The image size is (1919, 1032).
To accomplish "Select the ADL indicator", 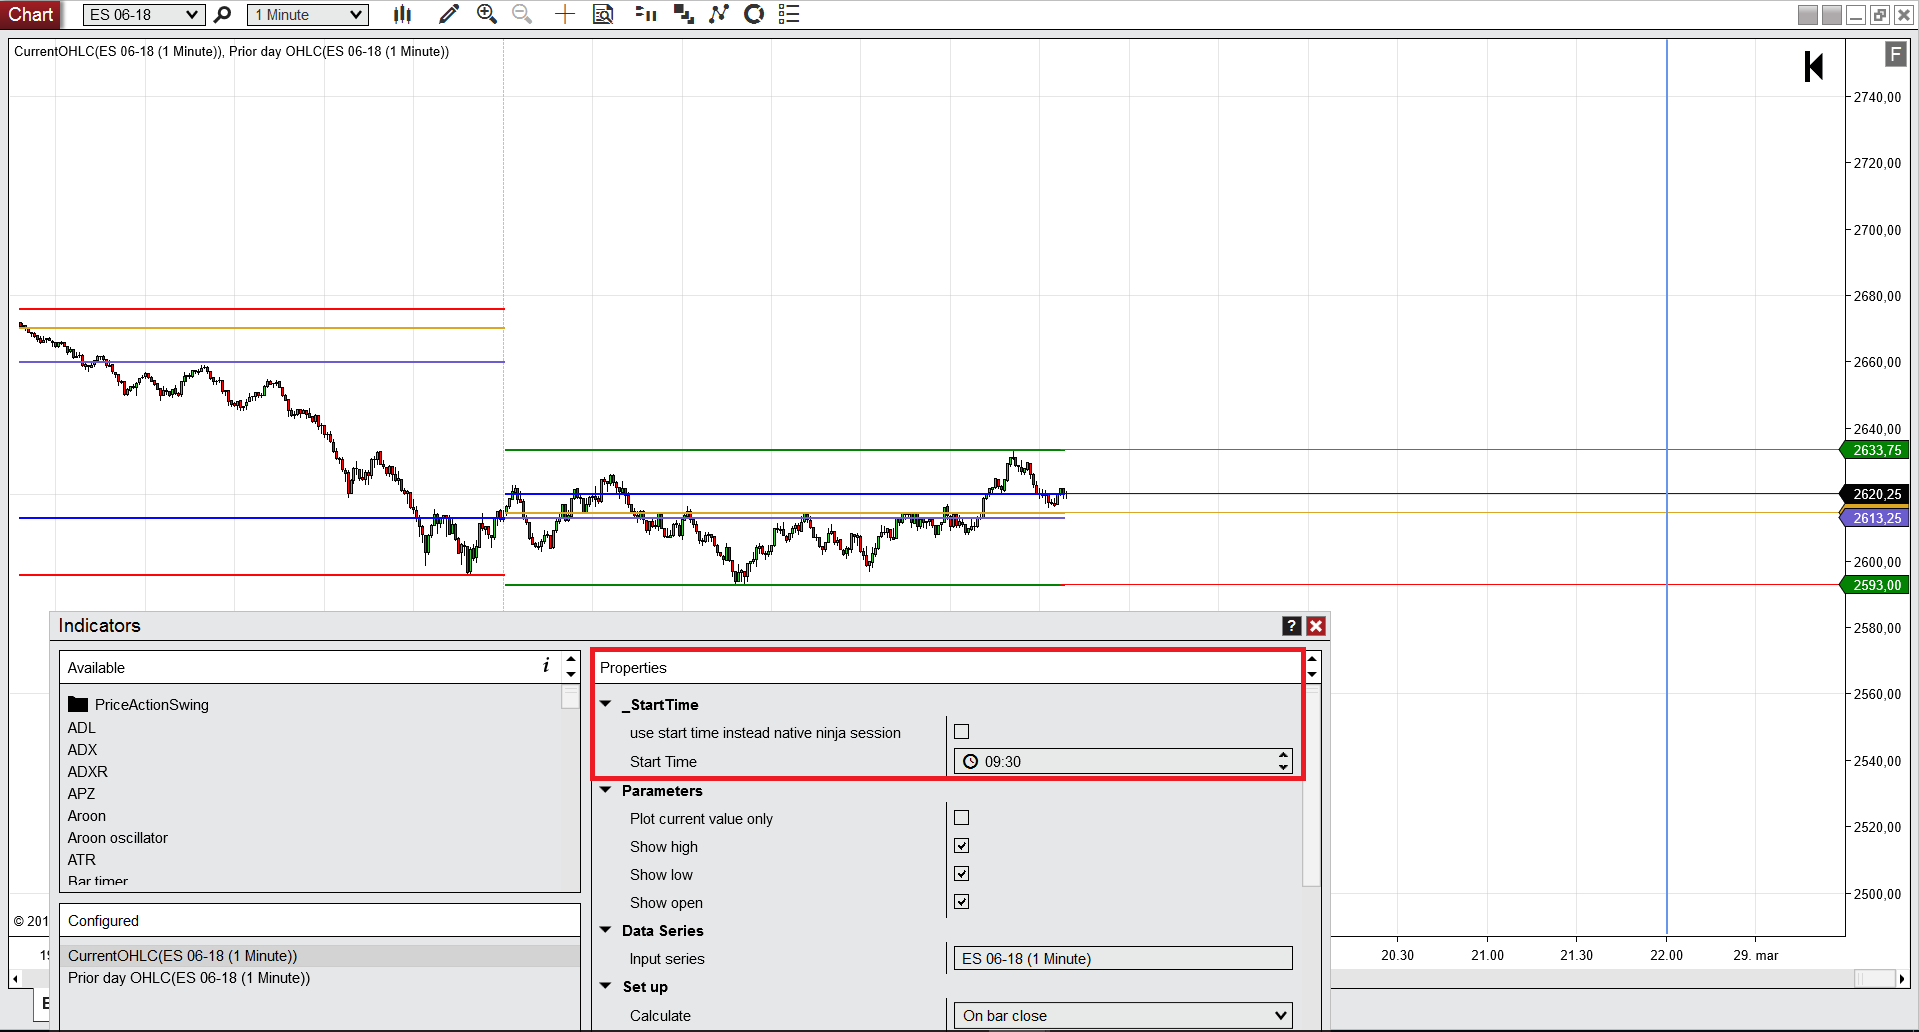I will [82, 728].
